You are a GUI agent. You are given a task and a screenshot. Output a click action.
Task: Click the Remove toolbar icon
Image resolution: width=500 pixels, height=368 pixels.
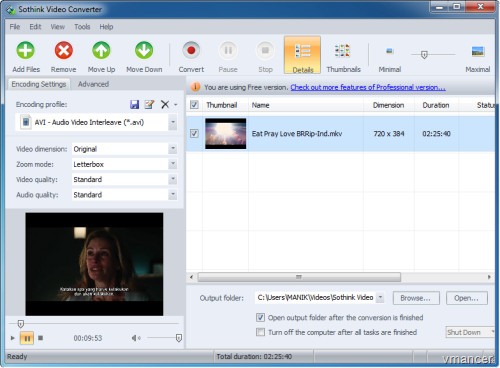point(63,51)
